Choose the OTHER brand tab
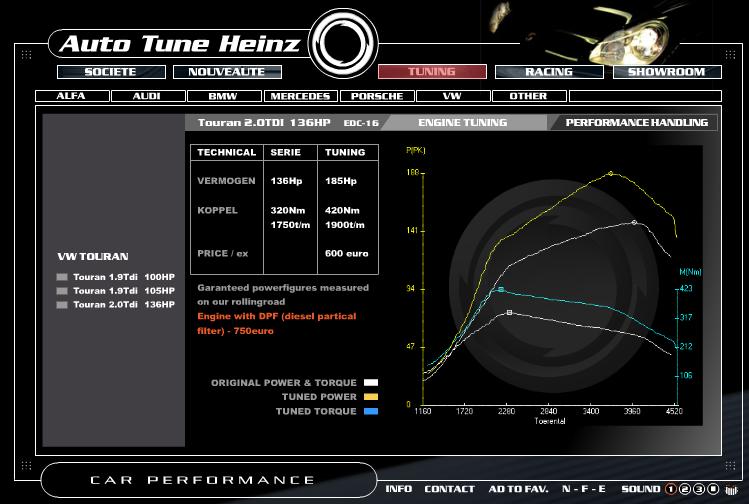The image size is (749, 504). [x=529, y=96]
